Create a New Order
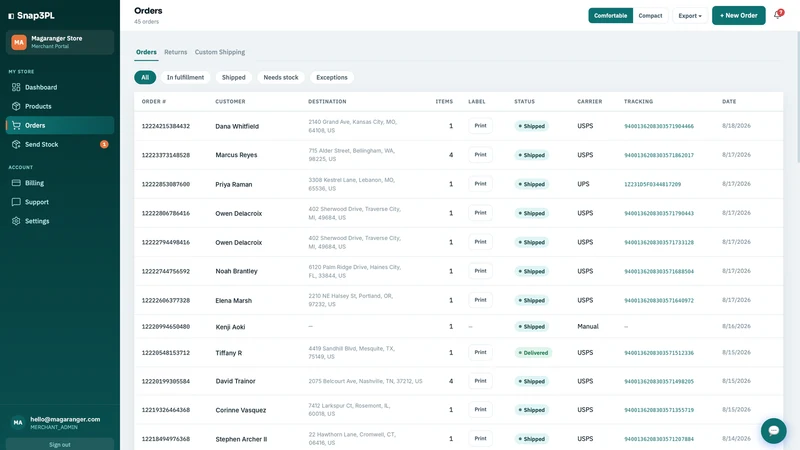This screenshot has height=450, width=800. [x=738, y=15]
